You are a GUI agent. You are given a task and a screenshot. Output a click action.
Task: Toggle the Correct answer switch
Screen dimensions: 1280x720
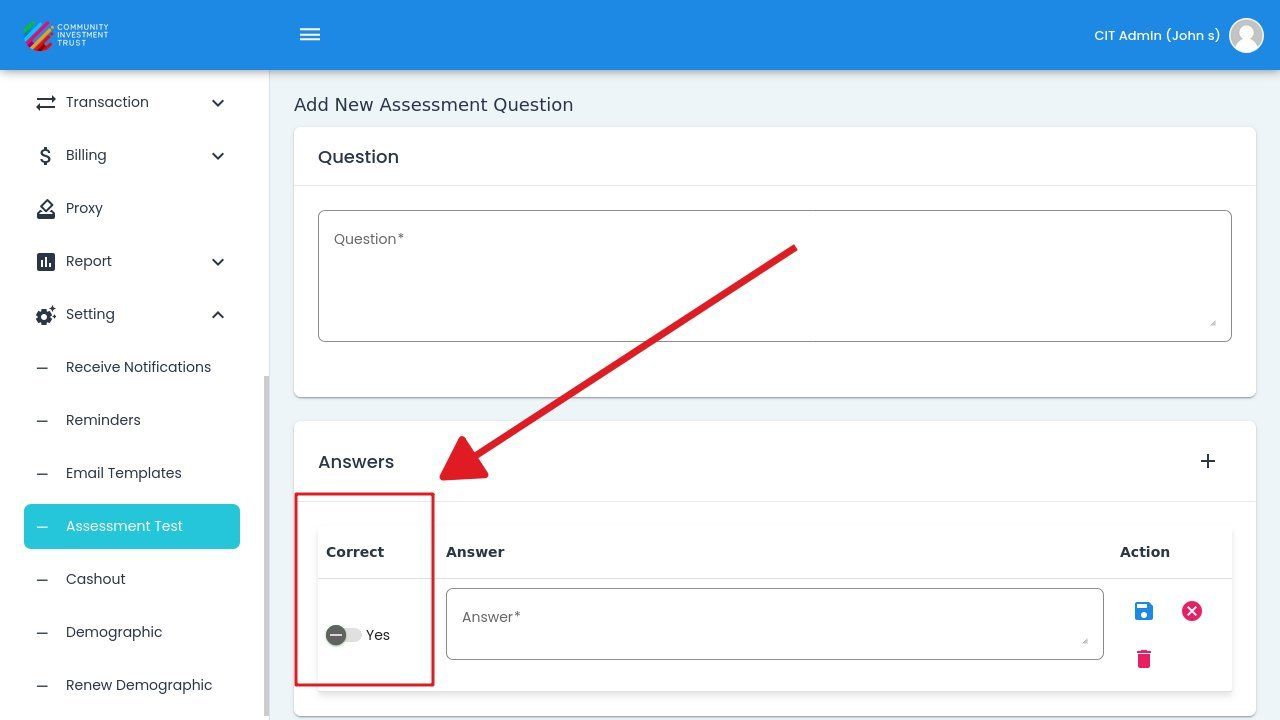pyautogui.click(x=343, y=635)
